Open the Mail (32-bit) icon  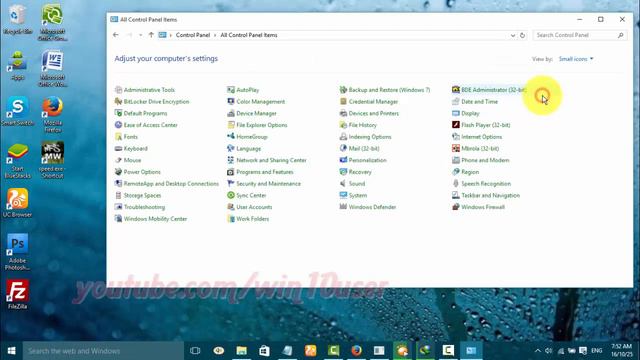(343, 149)
